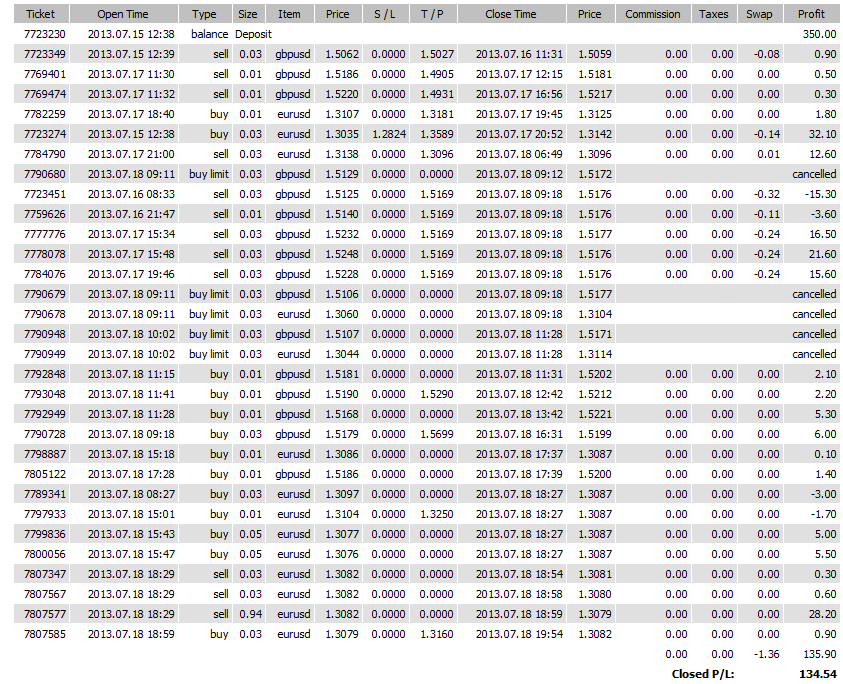Select ticket 7807585

[45, 634]
